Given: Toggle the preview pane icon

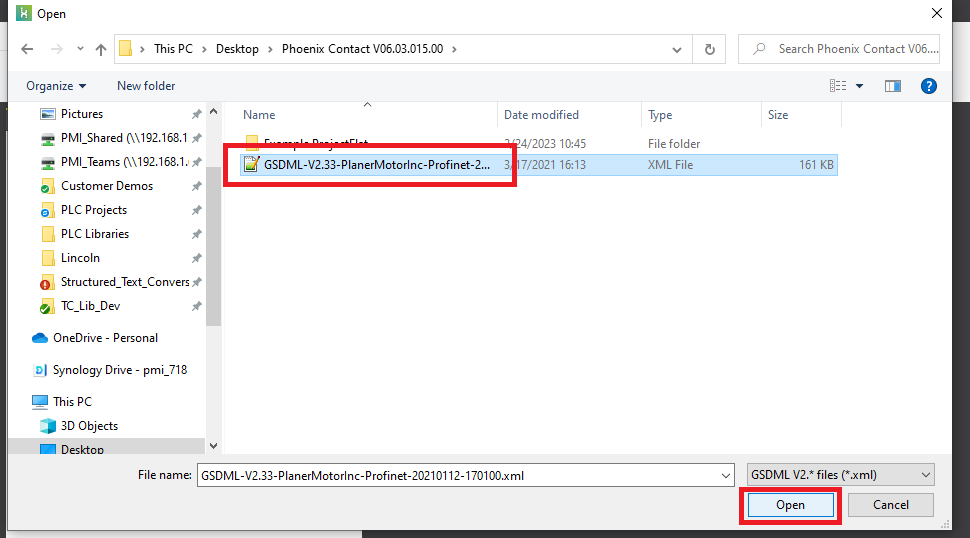Looking at the screenshot, I should tap(893, 86).
